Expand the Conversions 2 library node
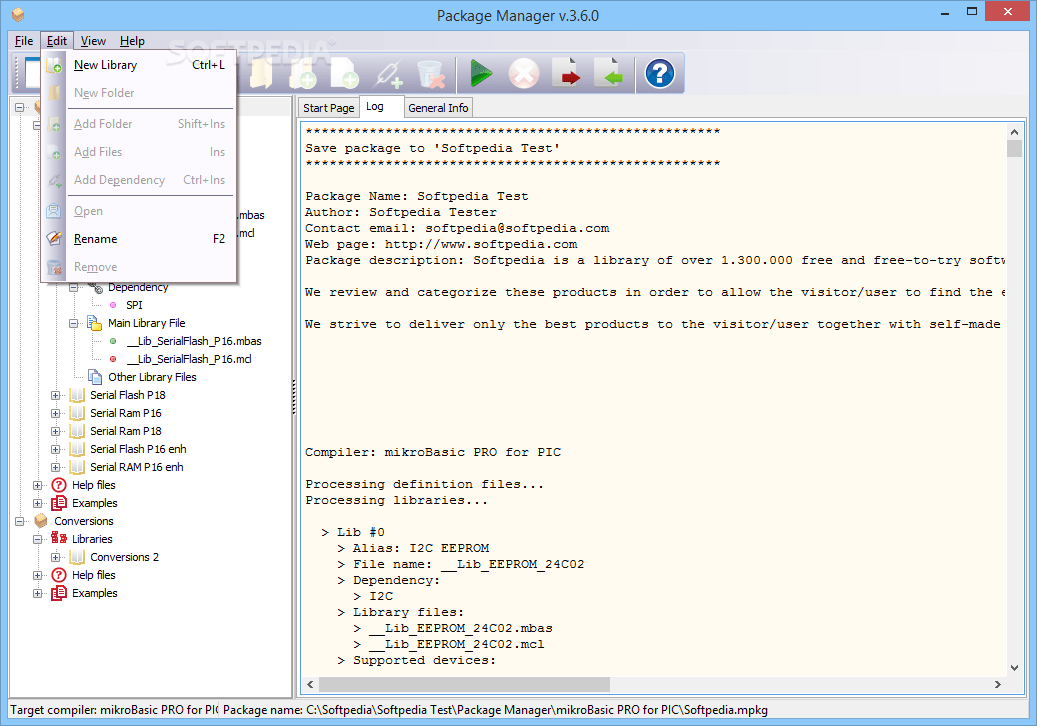Screen dimensions: 1037x726 pyautogui.click(x=56, y=557)
